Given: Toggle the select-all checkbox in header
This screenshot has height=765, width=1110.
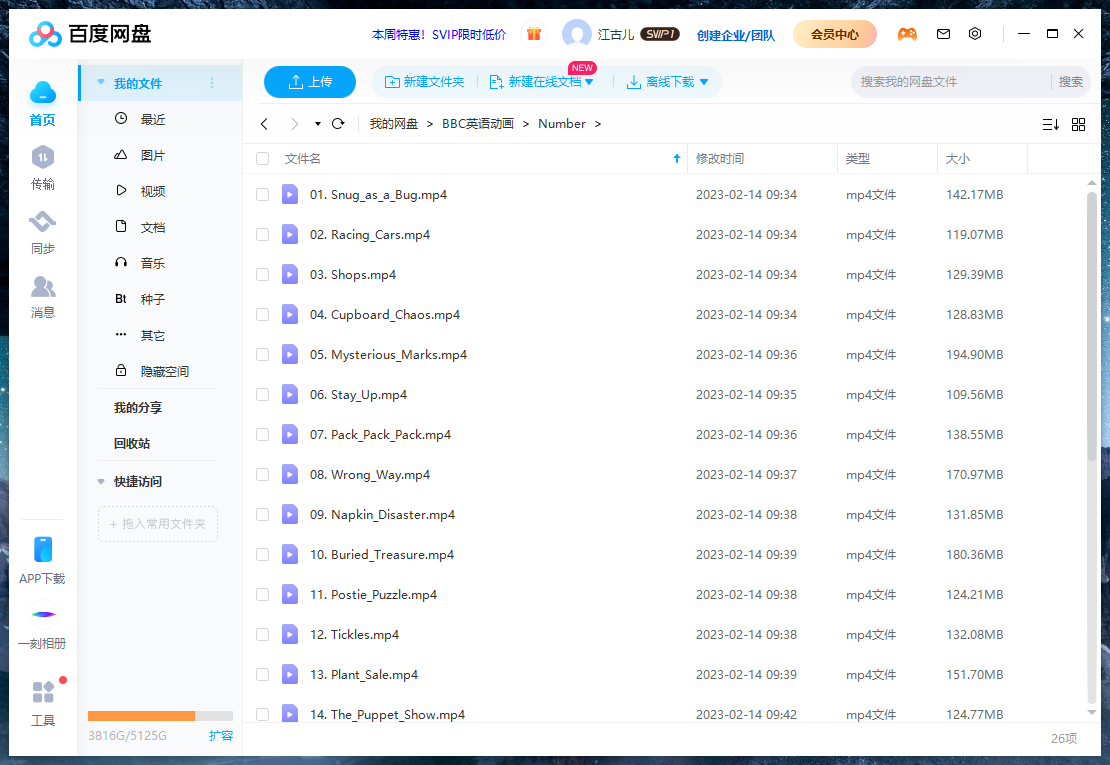Looking at the screenshot, I should (x=262, y=159).
